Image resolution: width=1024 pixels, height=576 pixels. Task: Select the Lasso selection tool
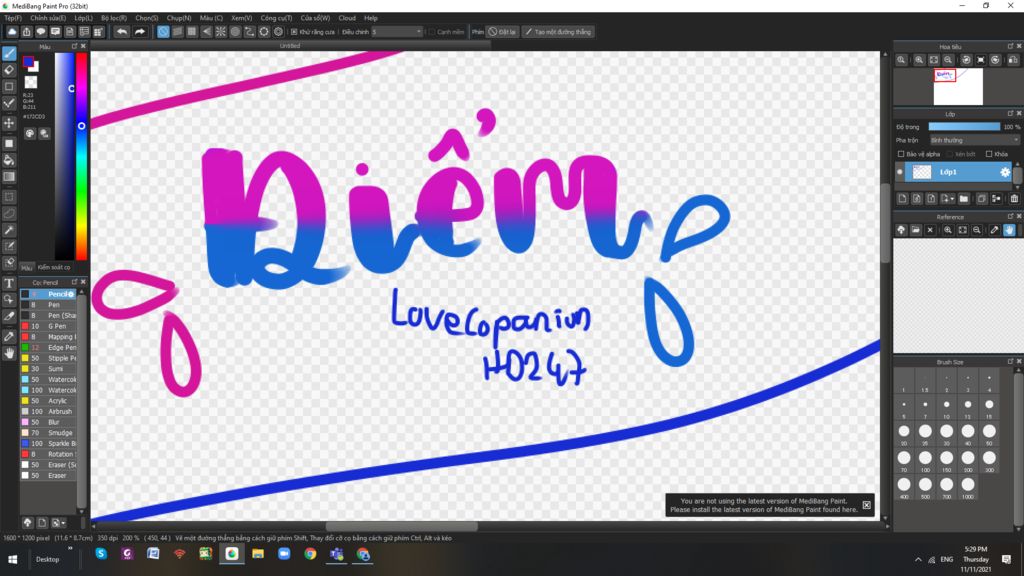9,213
